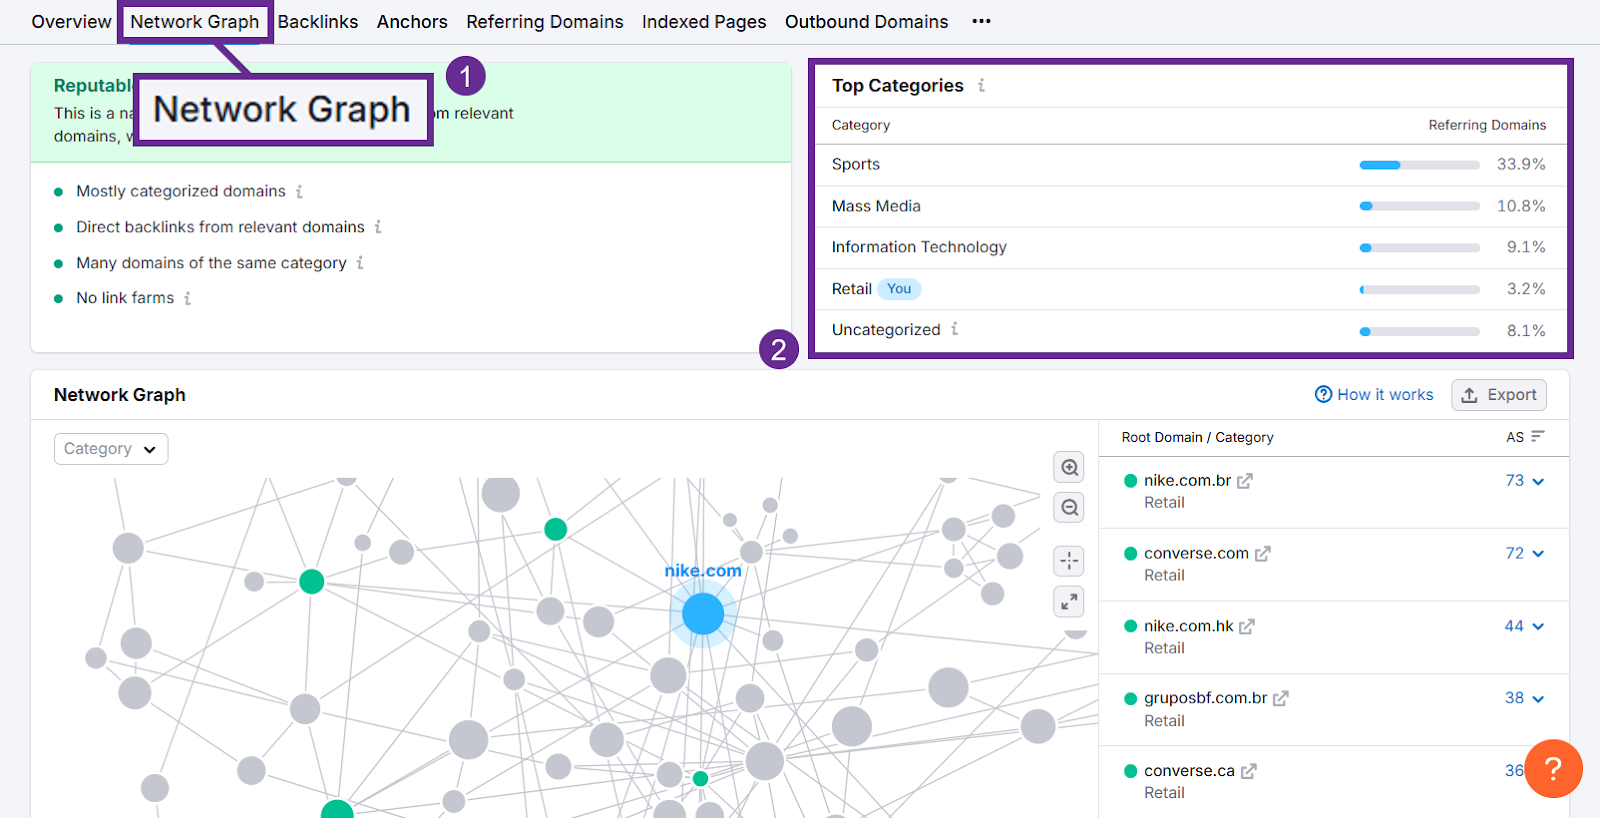Open gruposbf.com.br external link icon
The width and height of the screenshot is (1600, 818).
[1281, 699]
